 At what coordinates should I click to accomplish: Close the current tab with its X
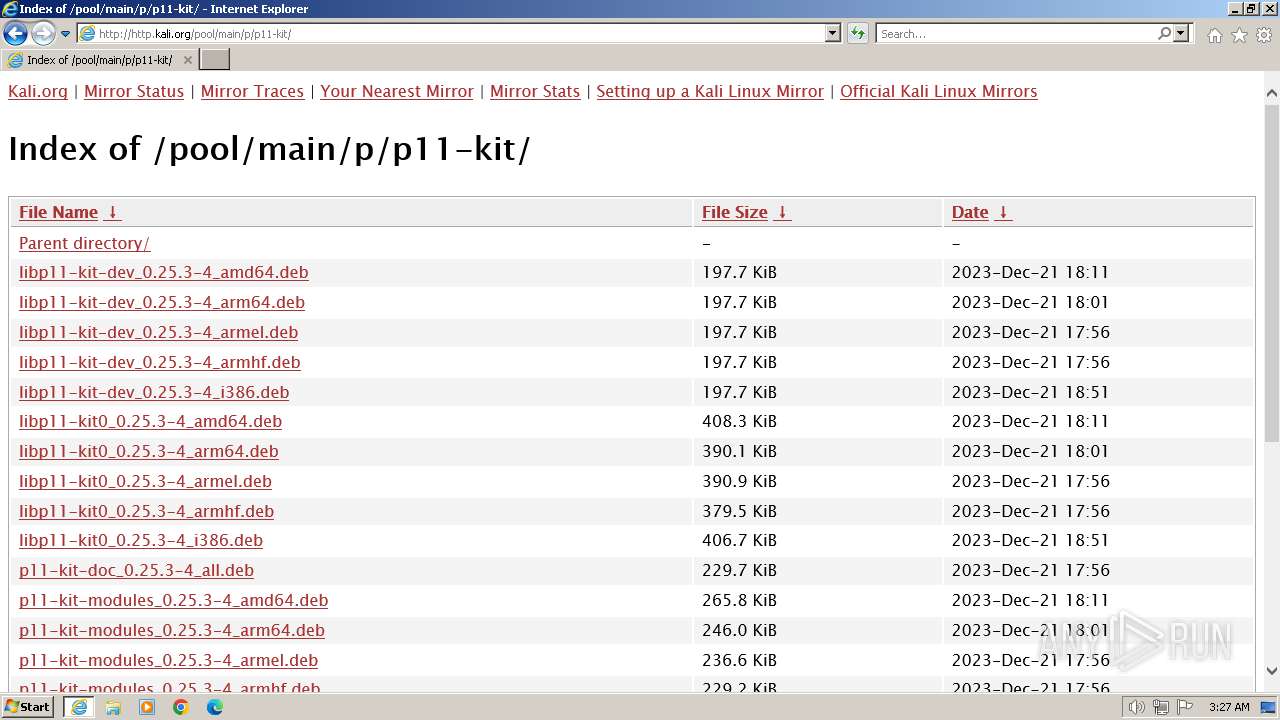(x=187, y=60)
